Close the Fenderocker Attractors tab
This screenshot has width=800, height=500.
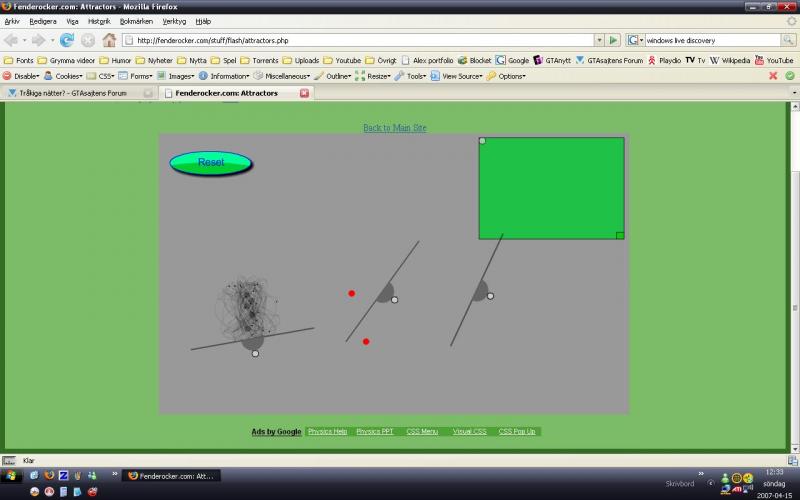(304, 93)
